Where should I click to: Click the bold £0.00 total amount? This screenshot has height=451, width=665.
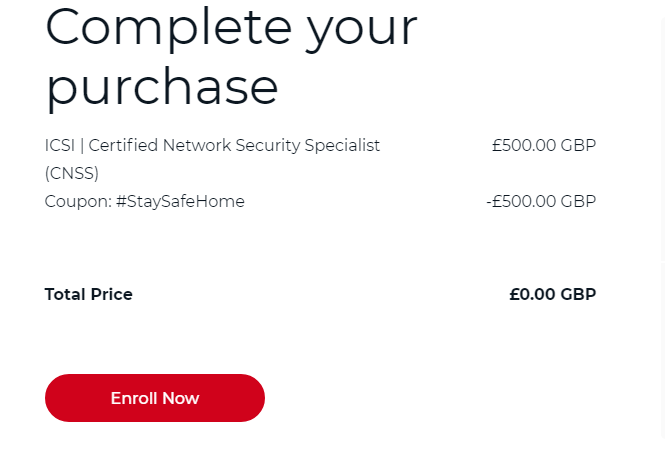pyautogui.click(x=532, y=294)
